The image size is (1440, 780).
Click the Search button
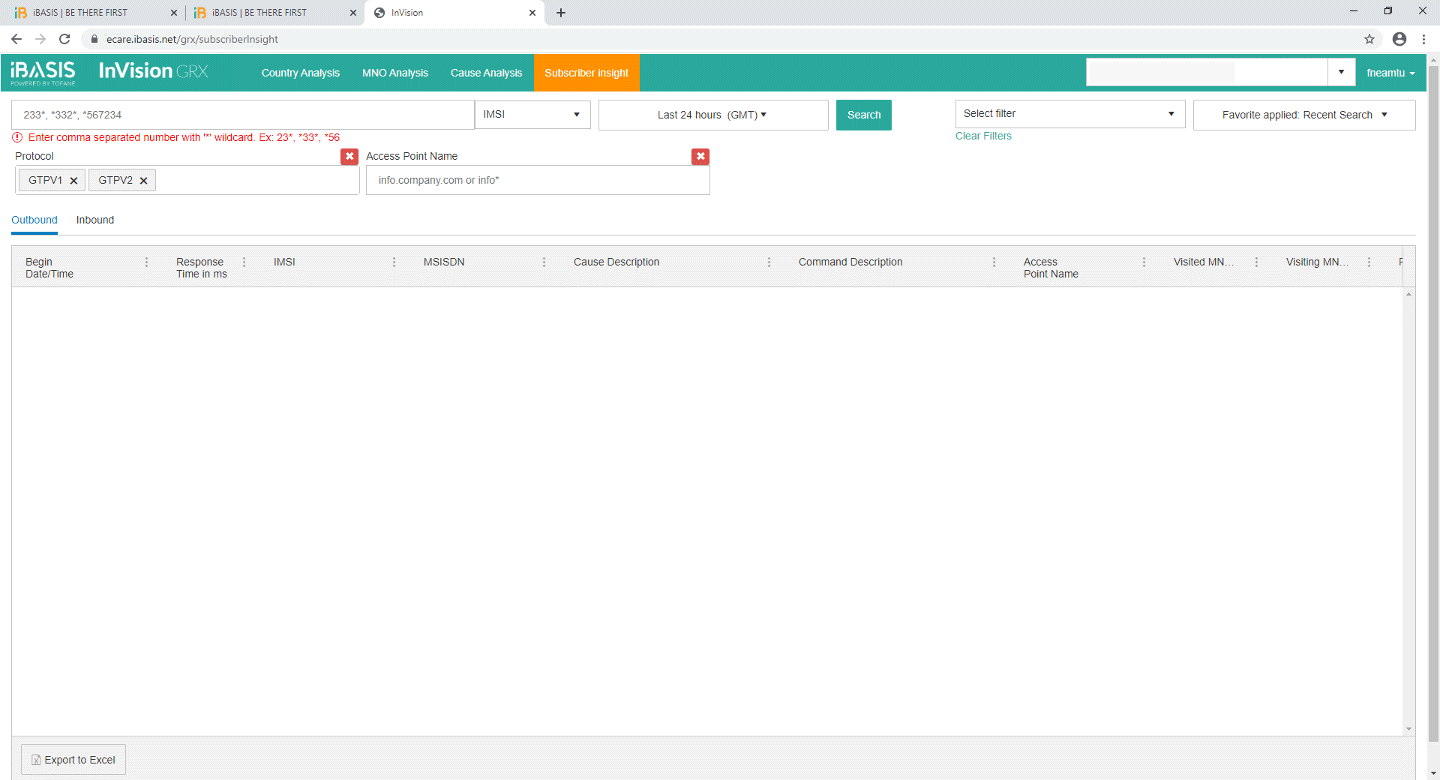point(863,115)
